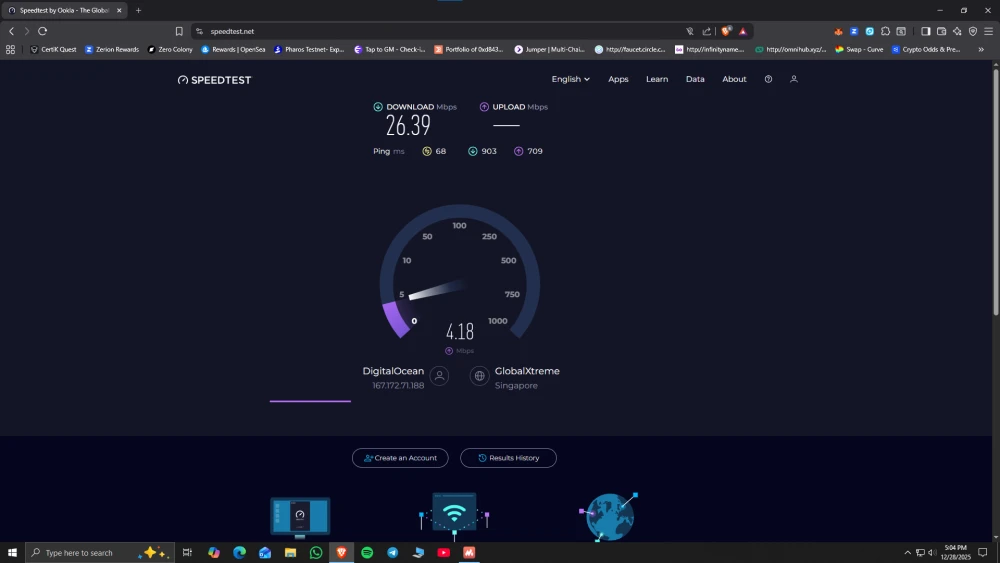Click the user account icon in header

tap(794, 79)
